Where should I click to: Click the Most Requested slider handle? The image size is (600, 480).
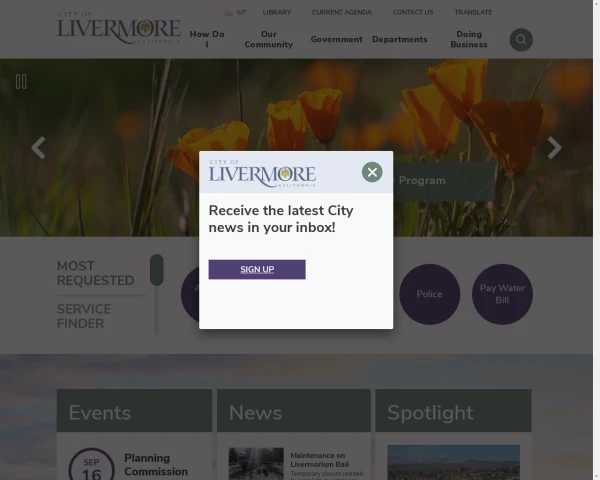click(x=157, y=270)
